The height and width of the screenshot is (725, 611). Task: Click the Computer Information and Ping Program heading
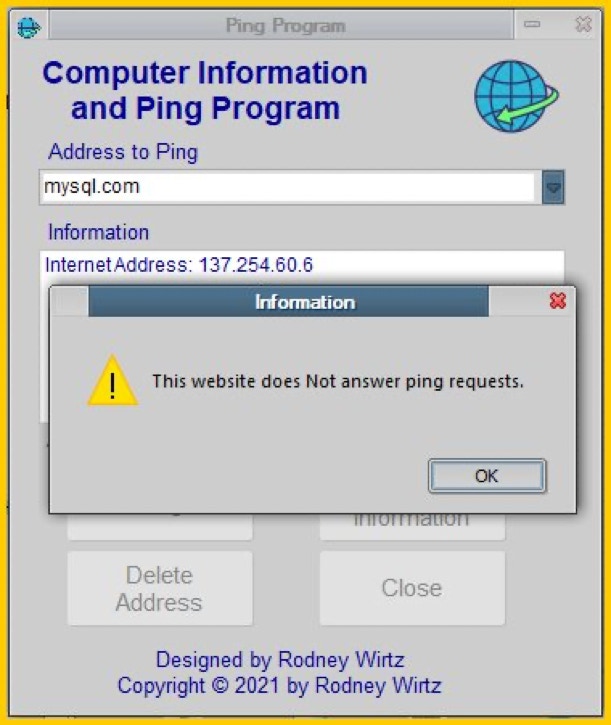click(x=205, y=91)
